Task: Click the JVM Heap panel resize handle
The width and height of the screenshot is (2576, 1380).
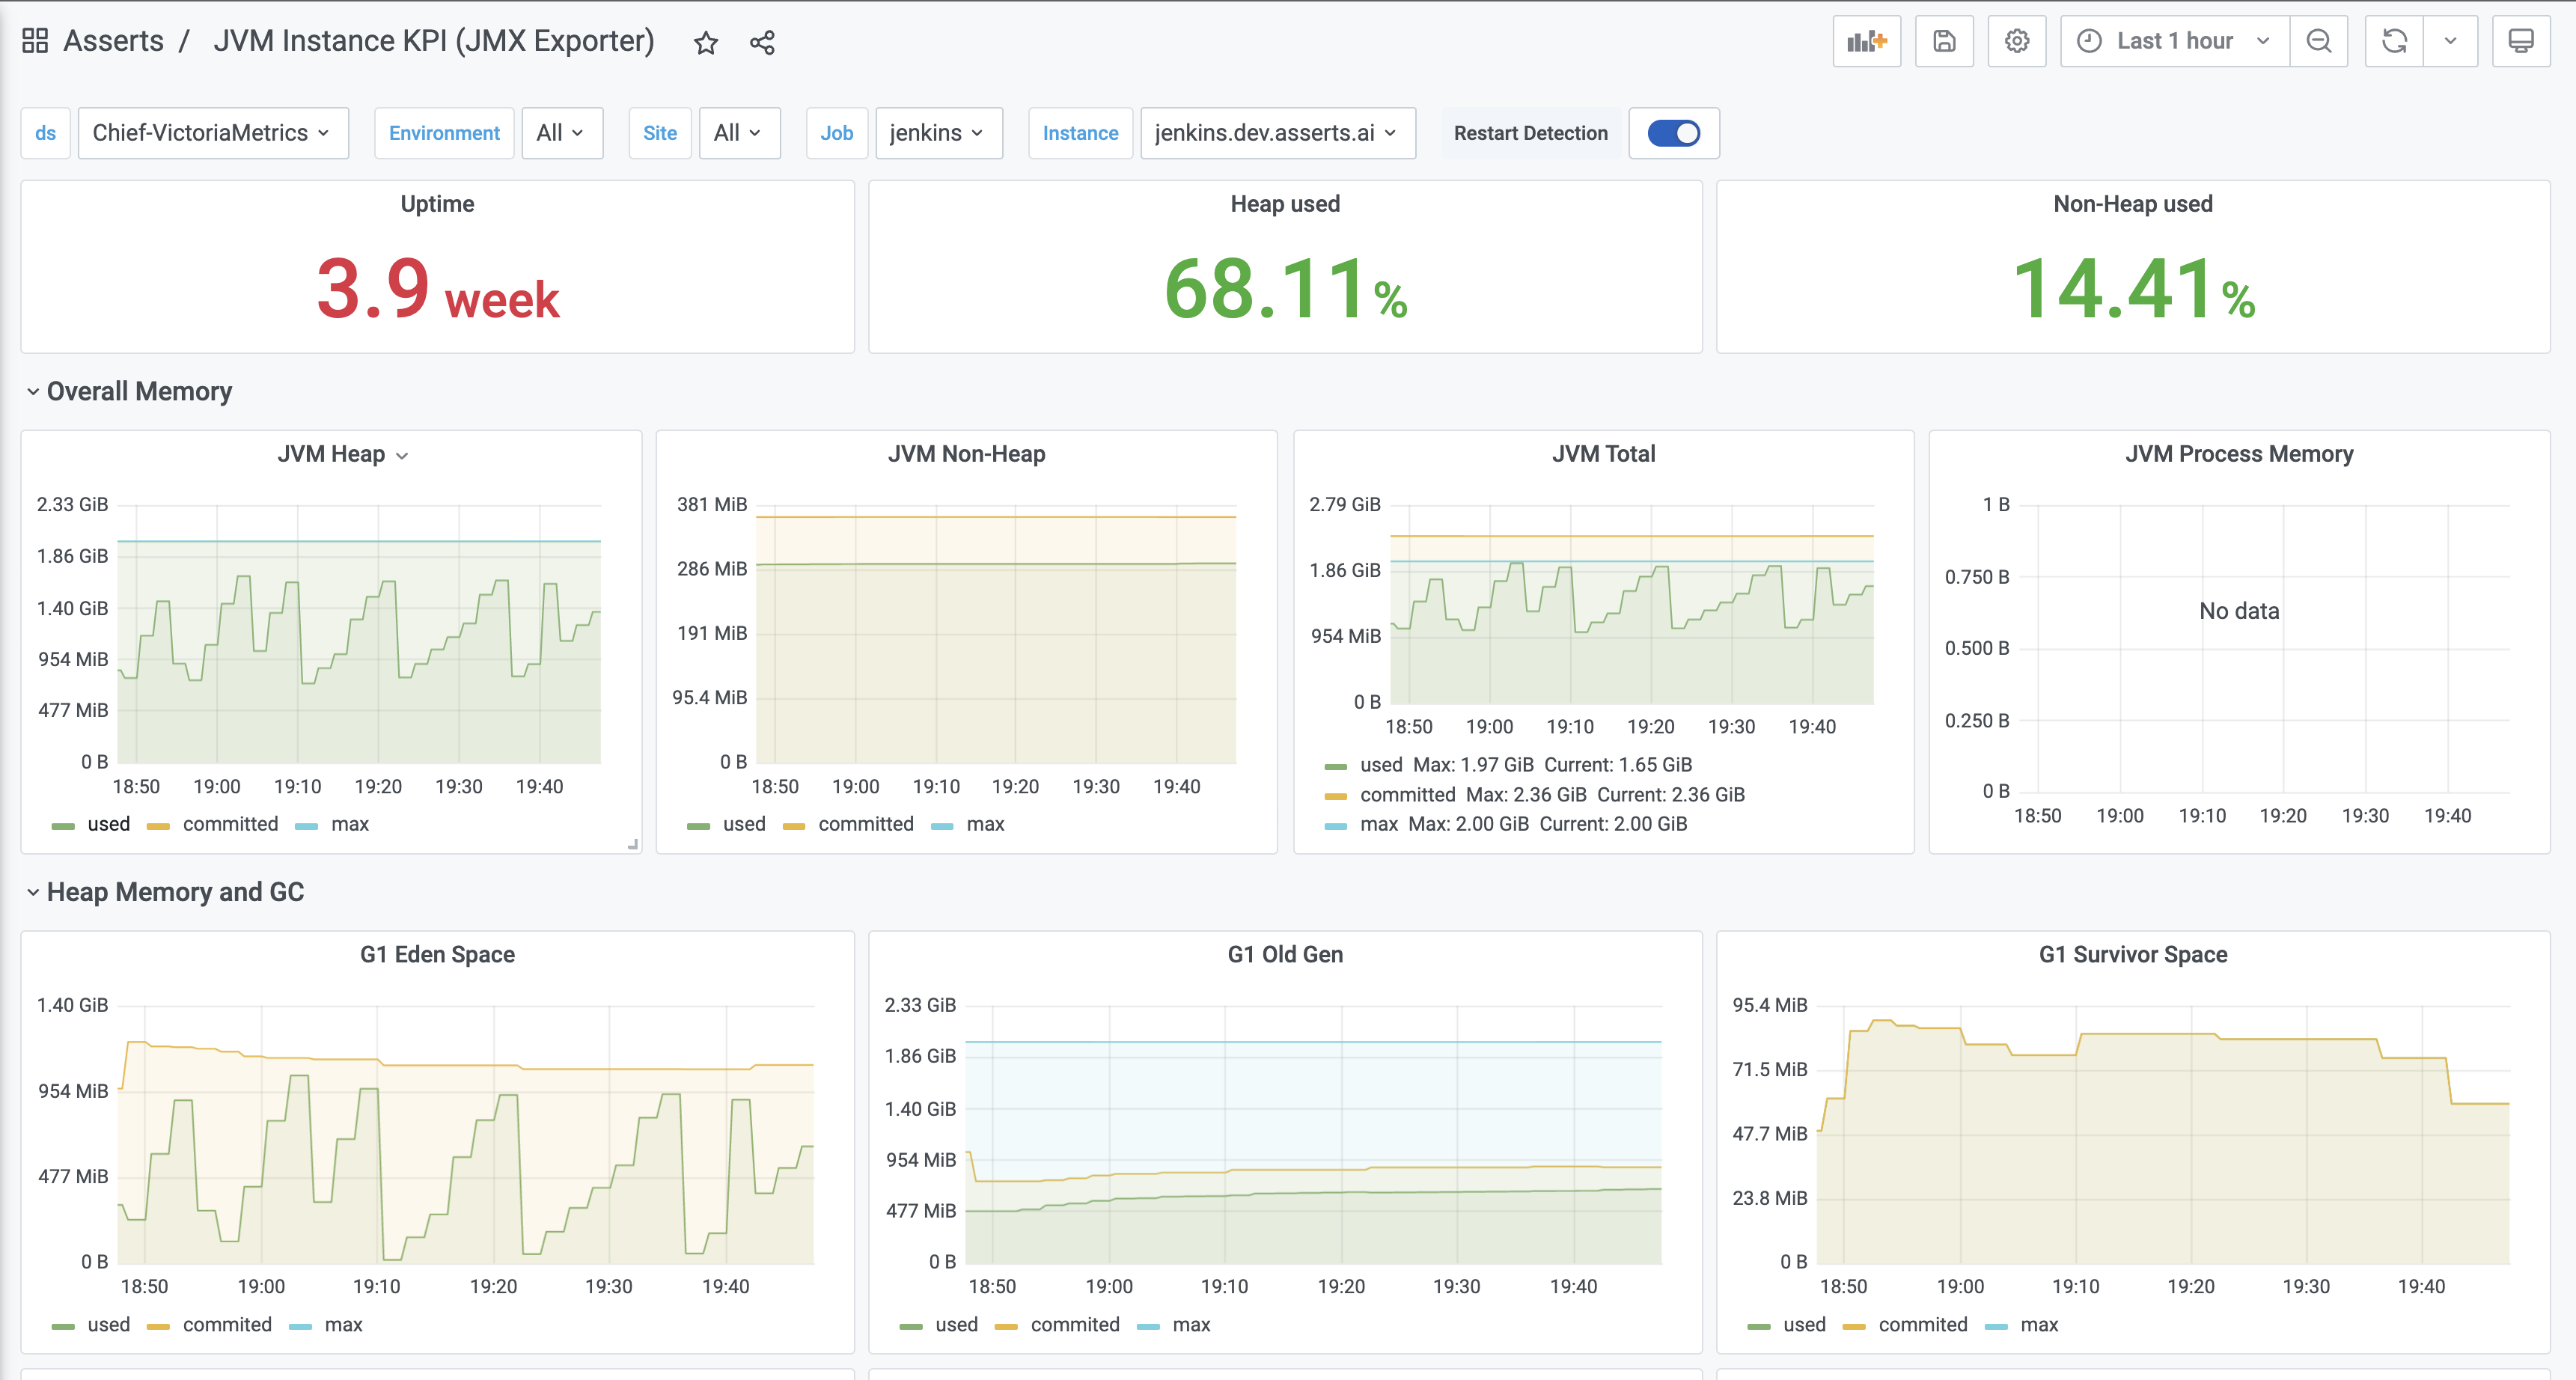Action: [x=635, y=845]
